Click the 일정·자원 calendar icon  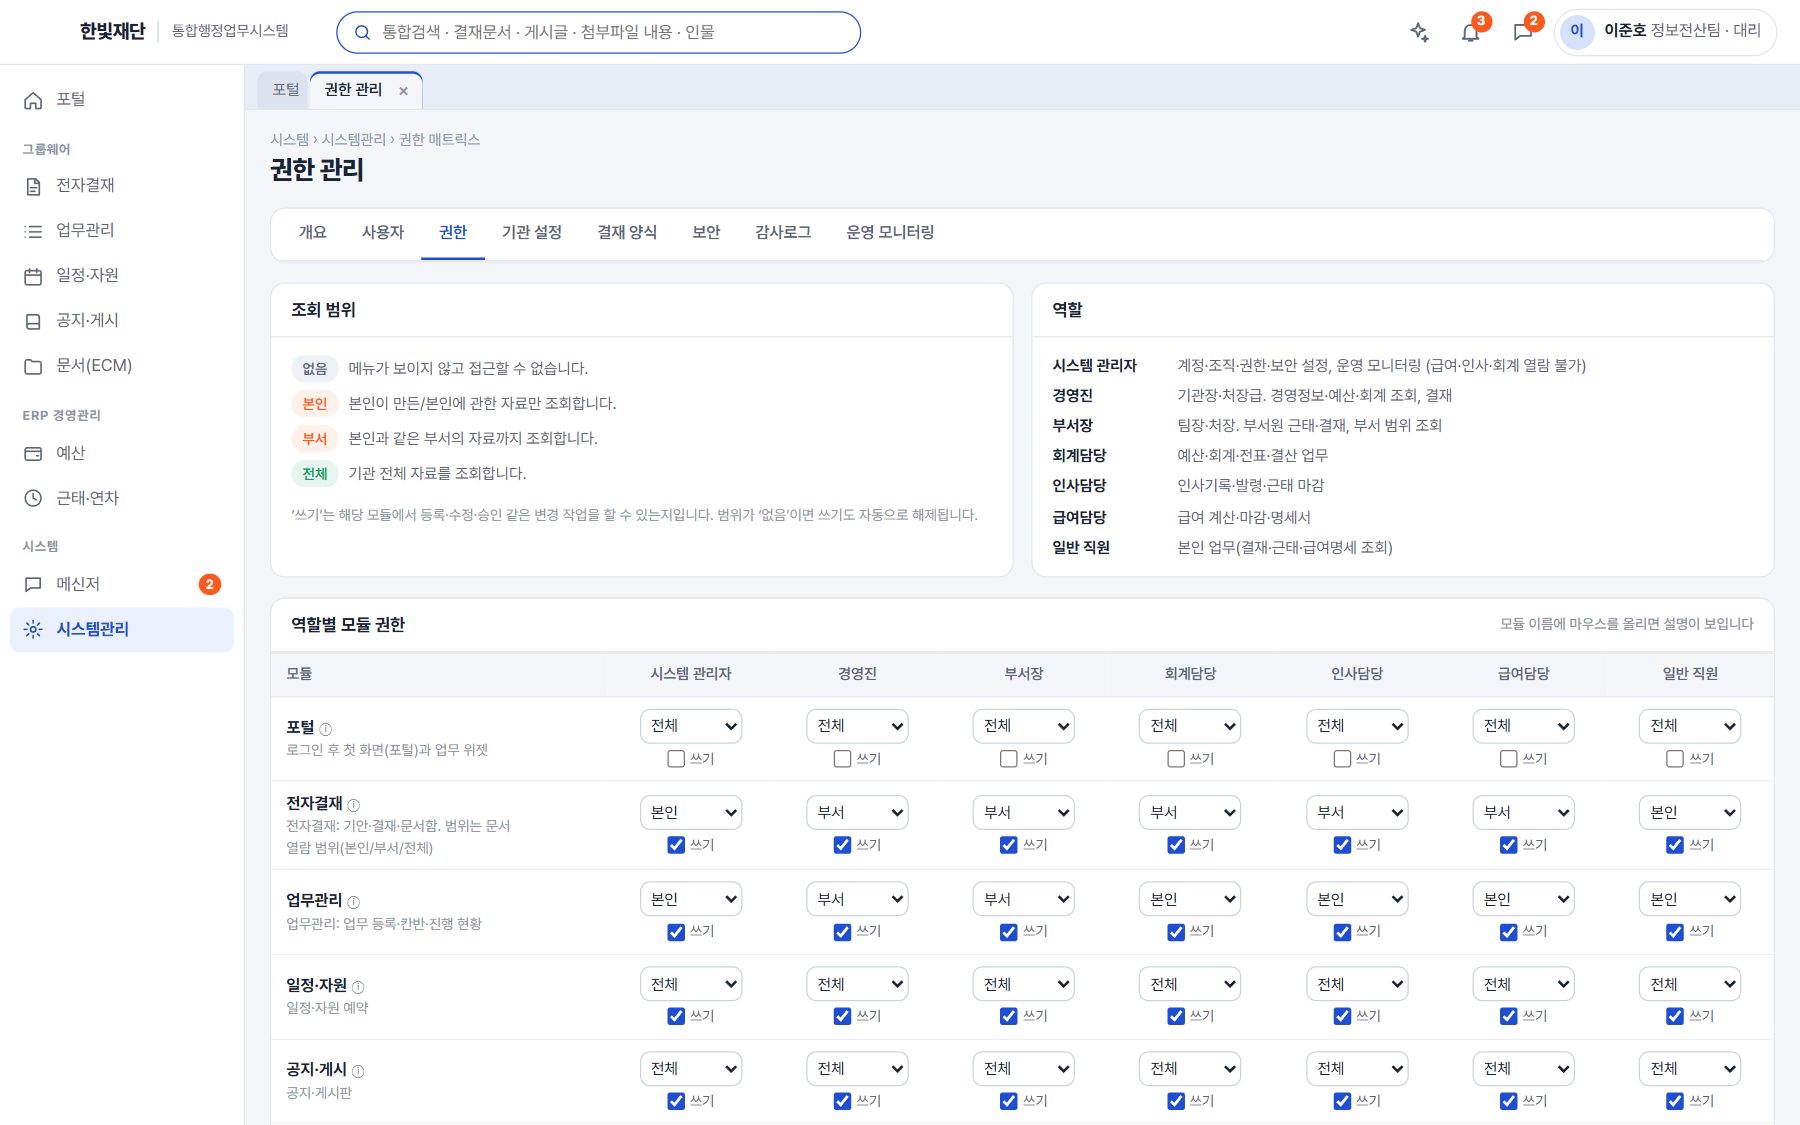click(x=33, y=276)
